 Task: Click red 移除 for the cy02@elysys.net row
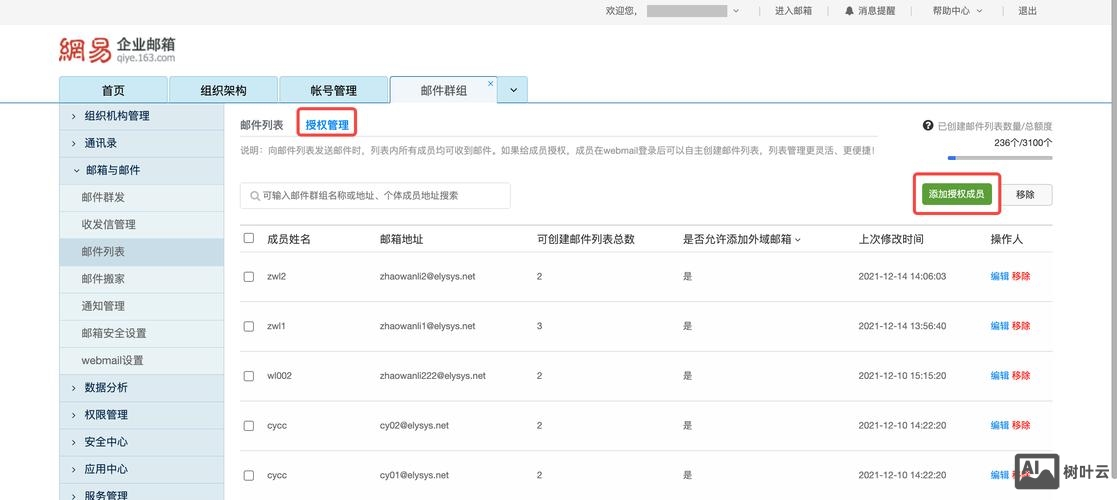click(1021, 426)
